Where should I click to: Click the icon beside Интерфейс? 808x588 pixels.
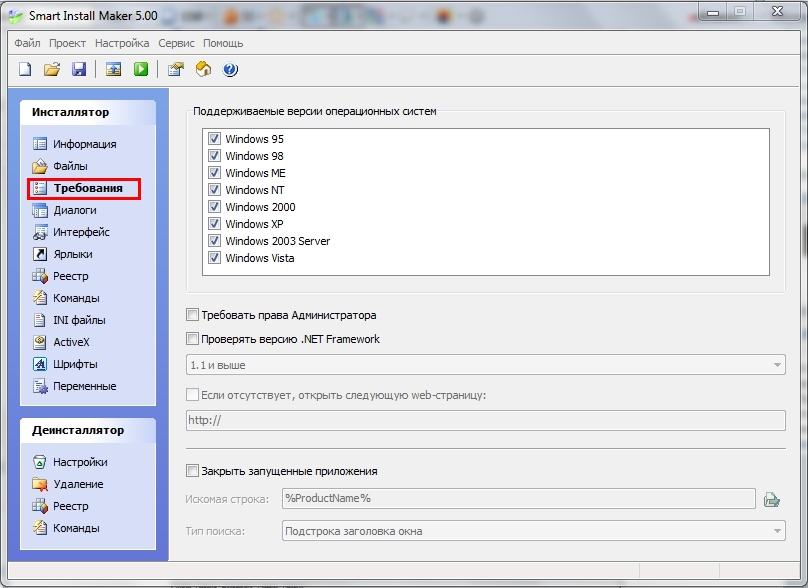[40, 232]
